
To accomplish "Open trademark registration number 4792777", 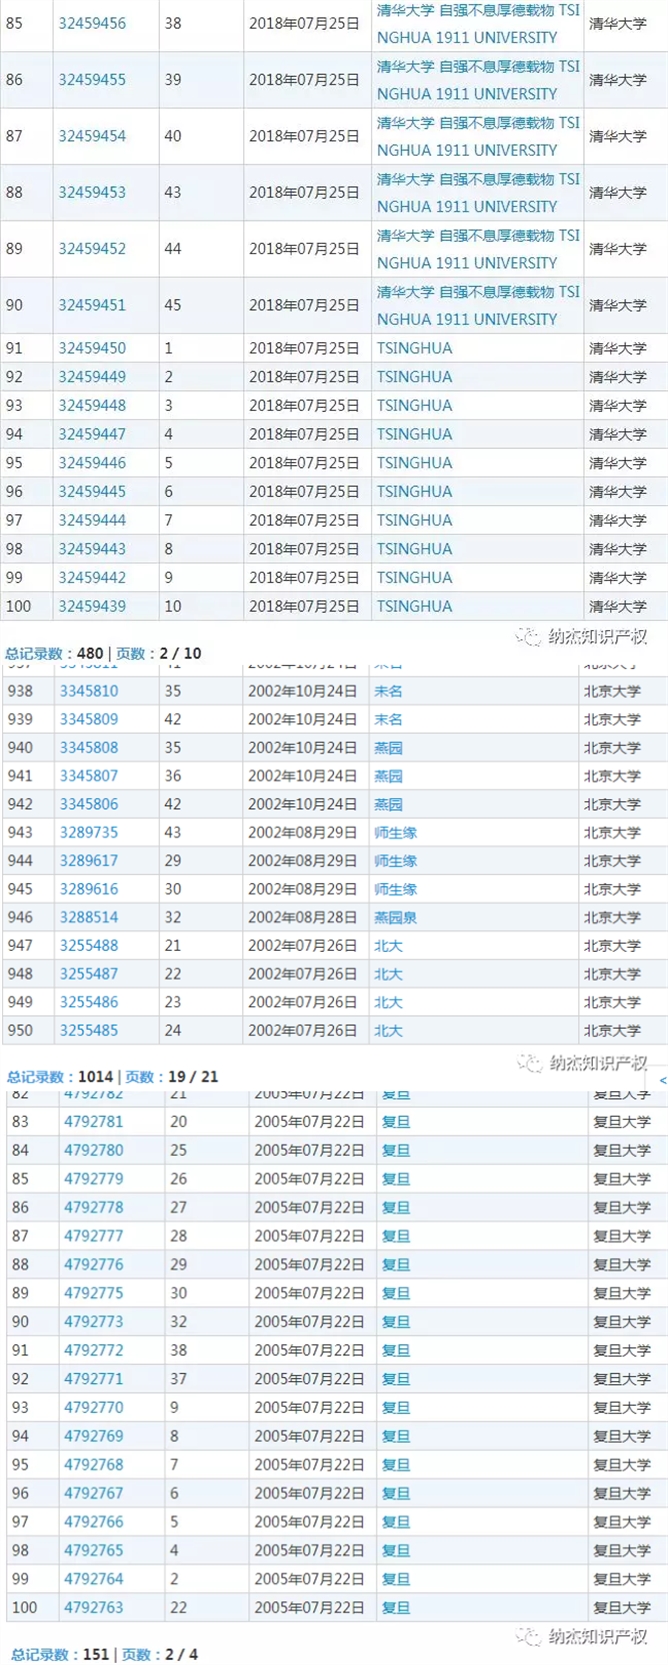I will coord(94,1236).
